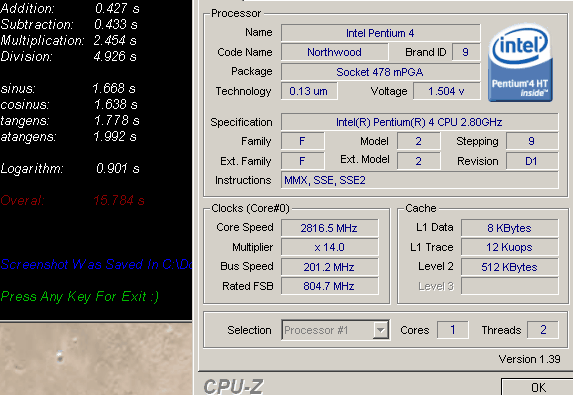Click the Voltage value 1.504 v
Image resolution: width=573 pixels, height=395 pixels.
click(447, 91)
